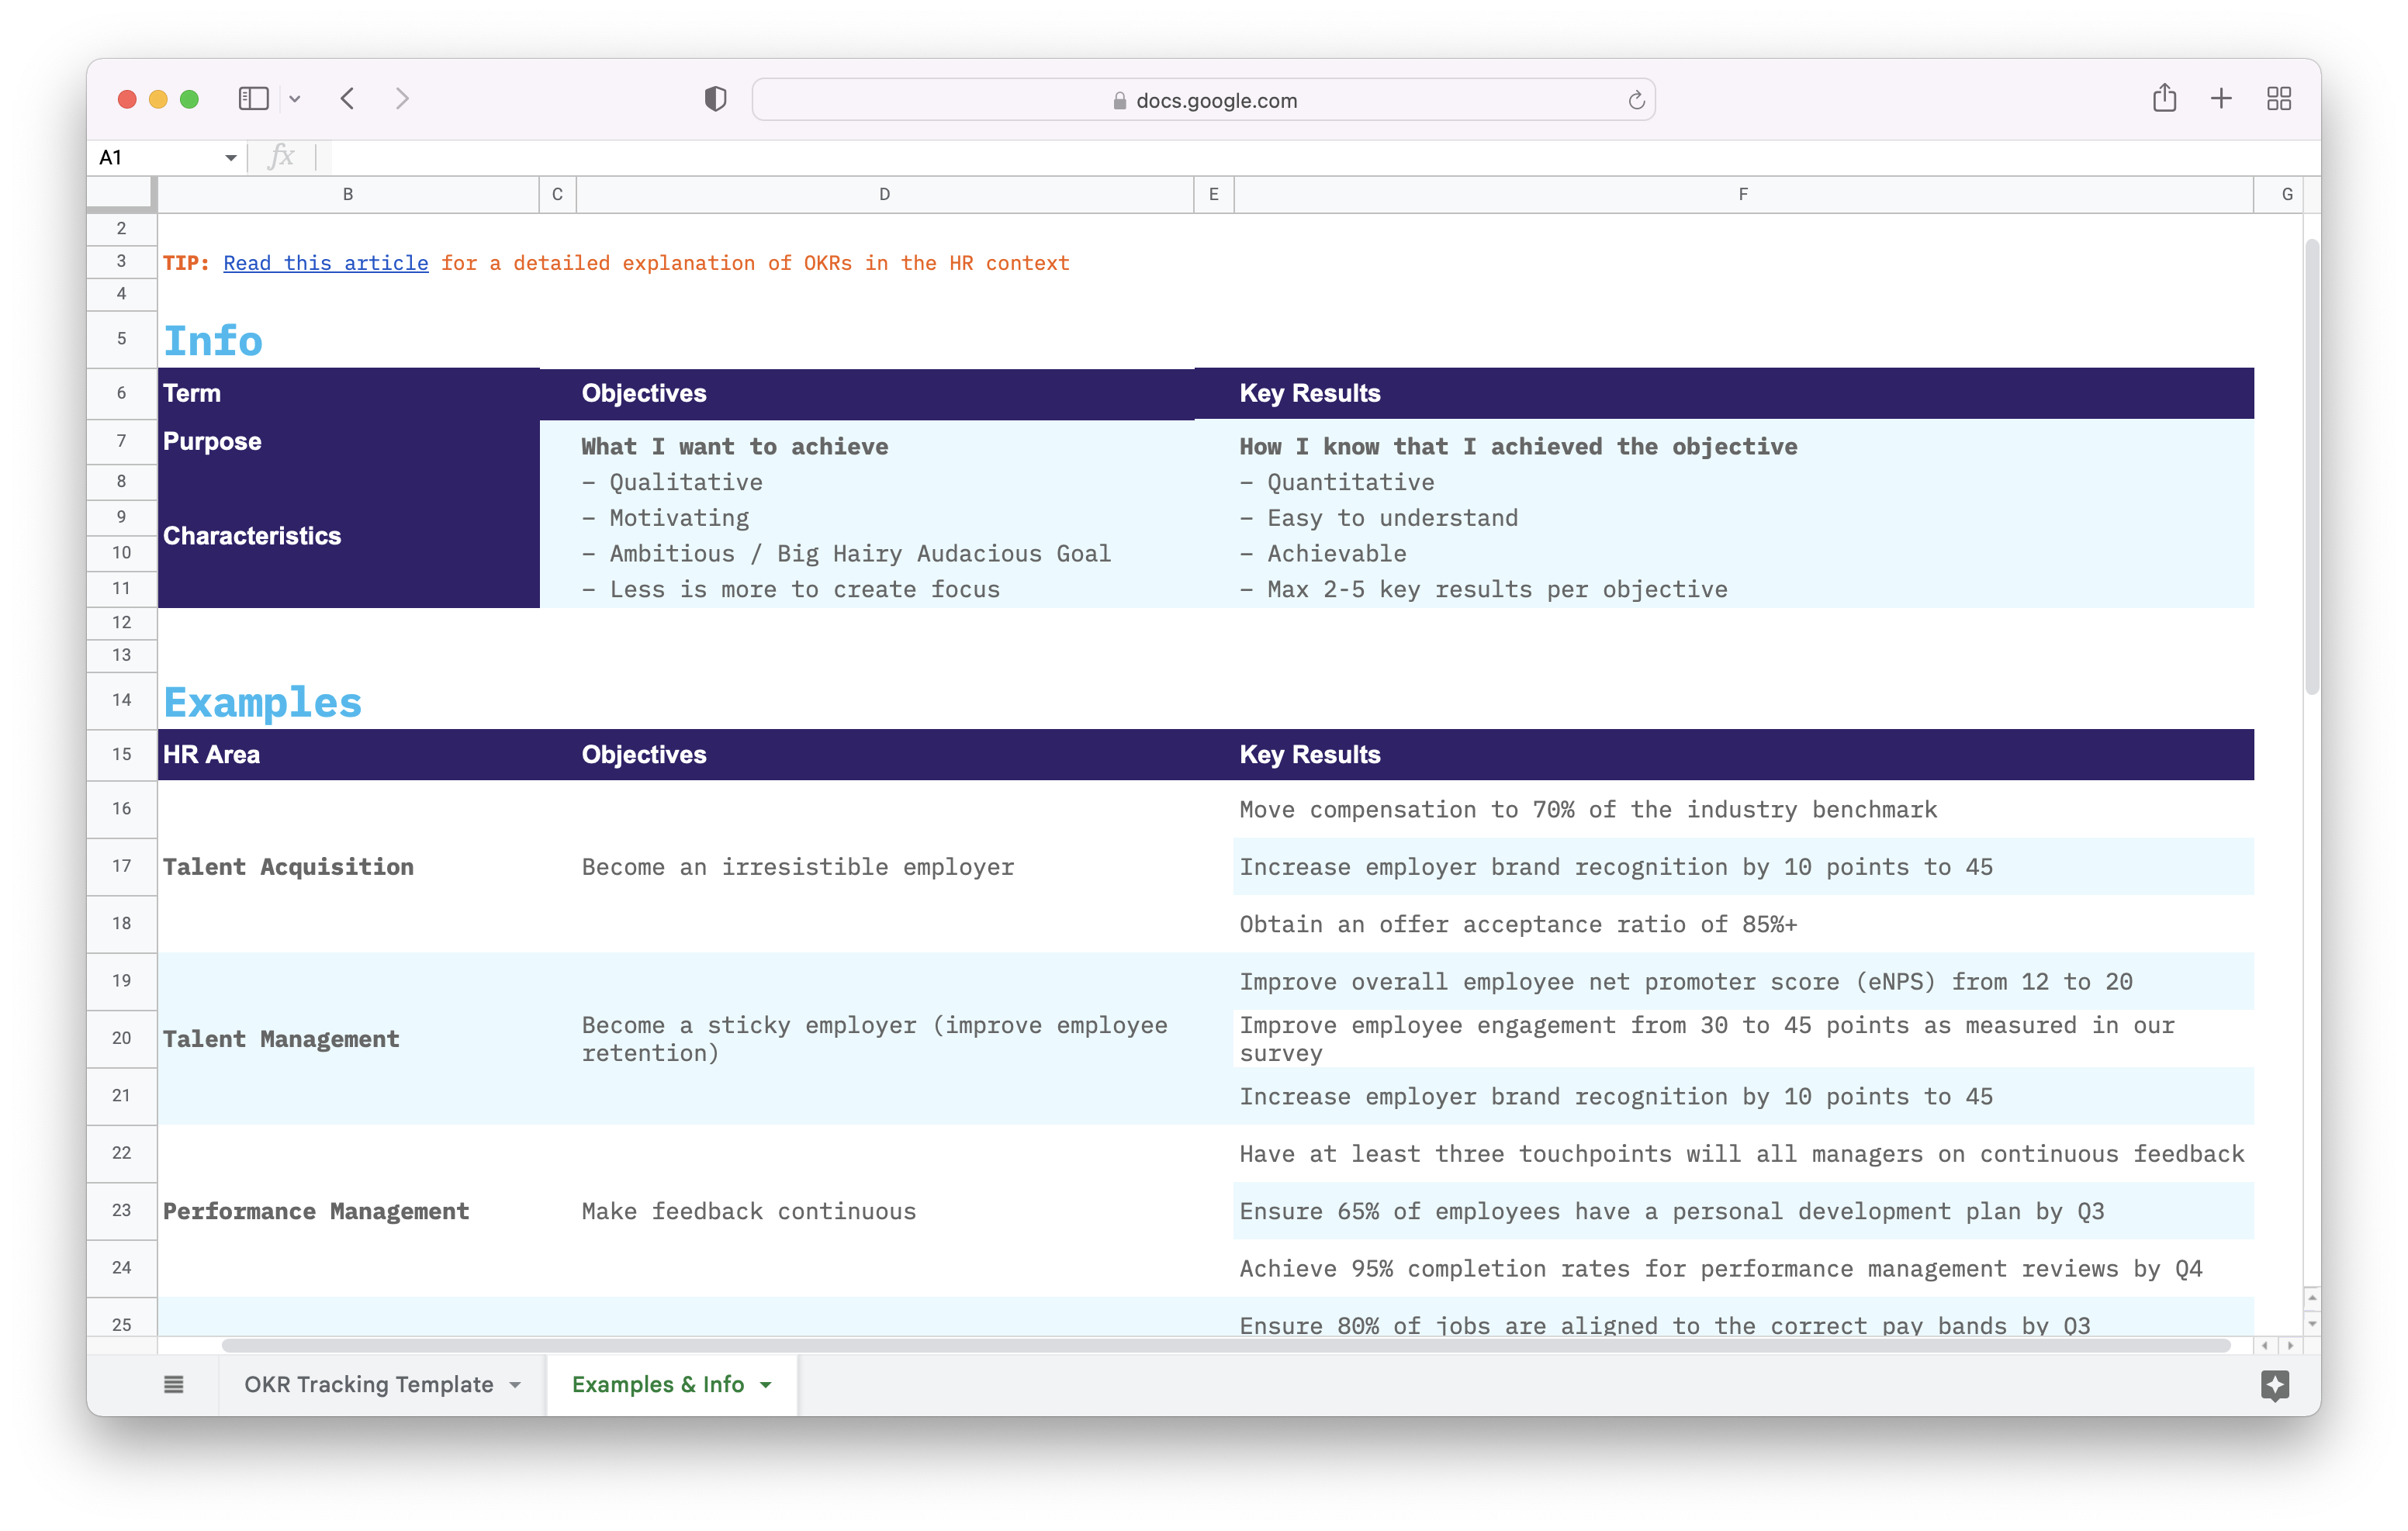The image size is (2408, 1531).
Task: Select the Examples & Info sheet tab
Action: click(x=657, y=1385)
